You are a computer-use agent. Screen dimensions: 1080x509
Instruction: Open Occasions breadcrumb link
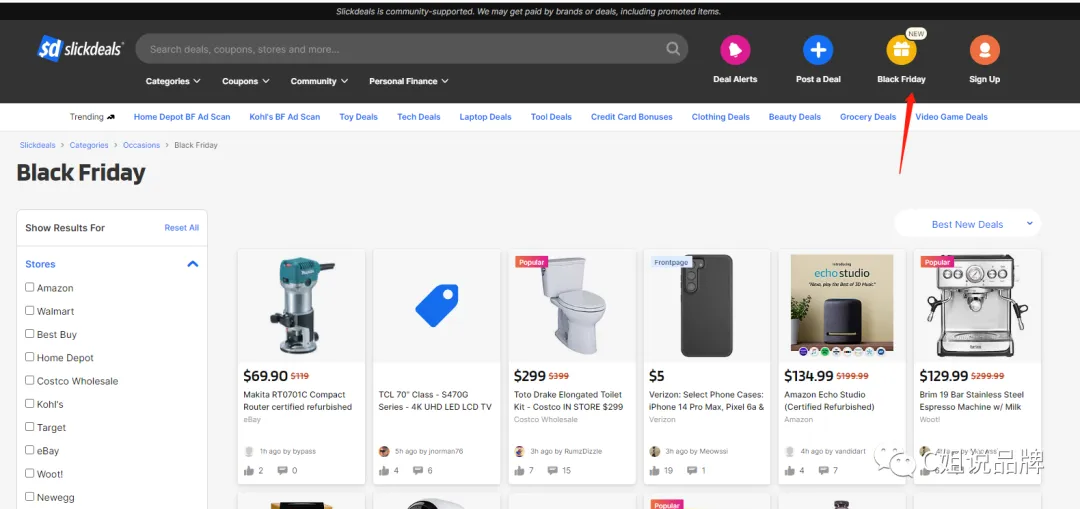tap(141, 145)
